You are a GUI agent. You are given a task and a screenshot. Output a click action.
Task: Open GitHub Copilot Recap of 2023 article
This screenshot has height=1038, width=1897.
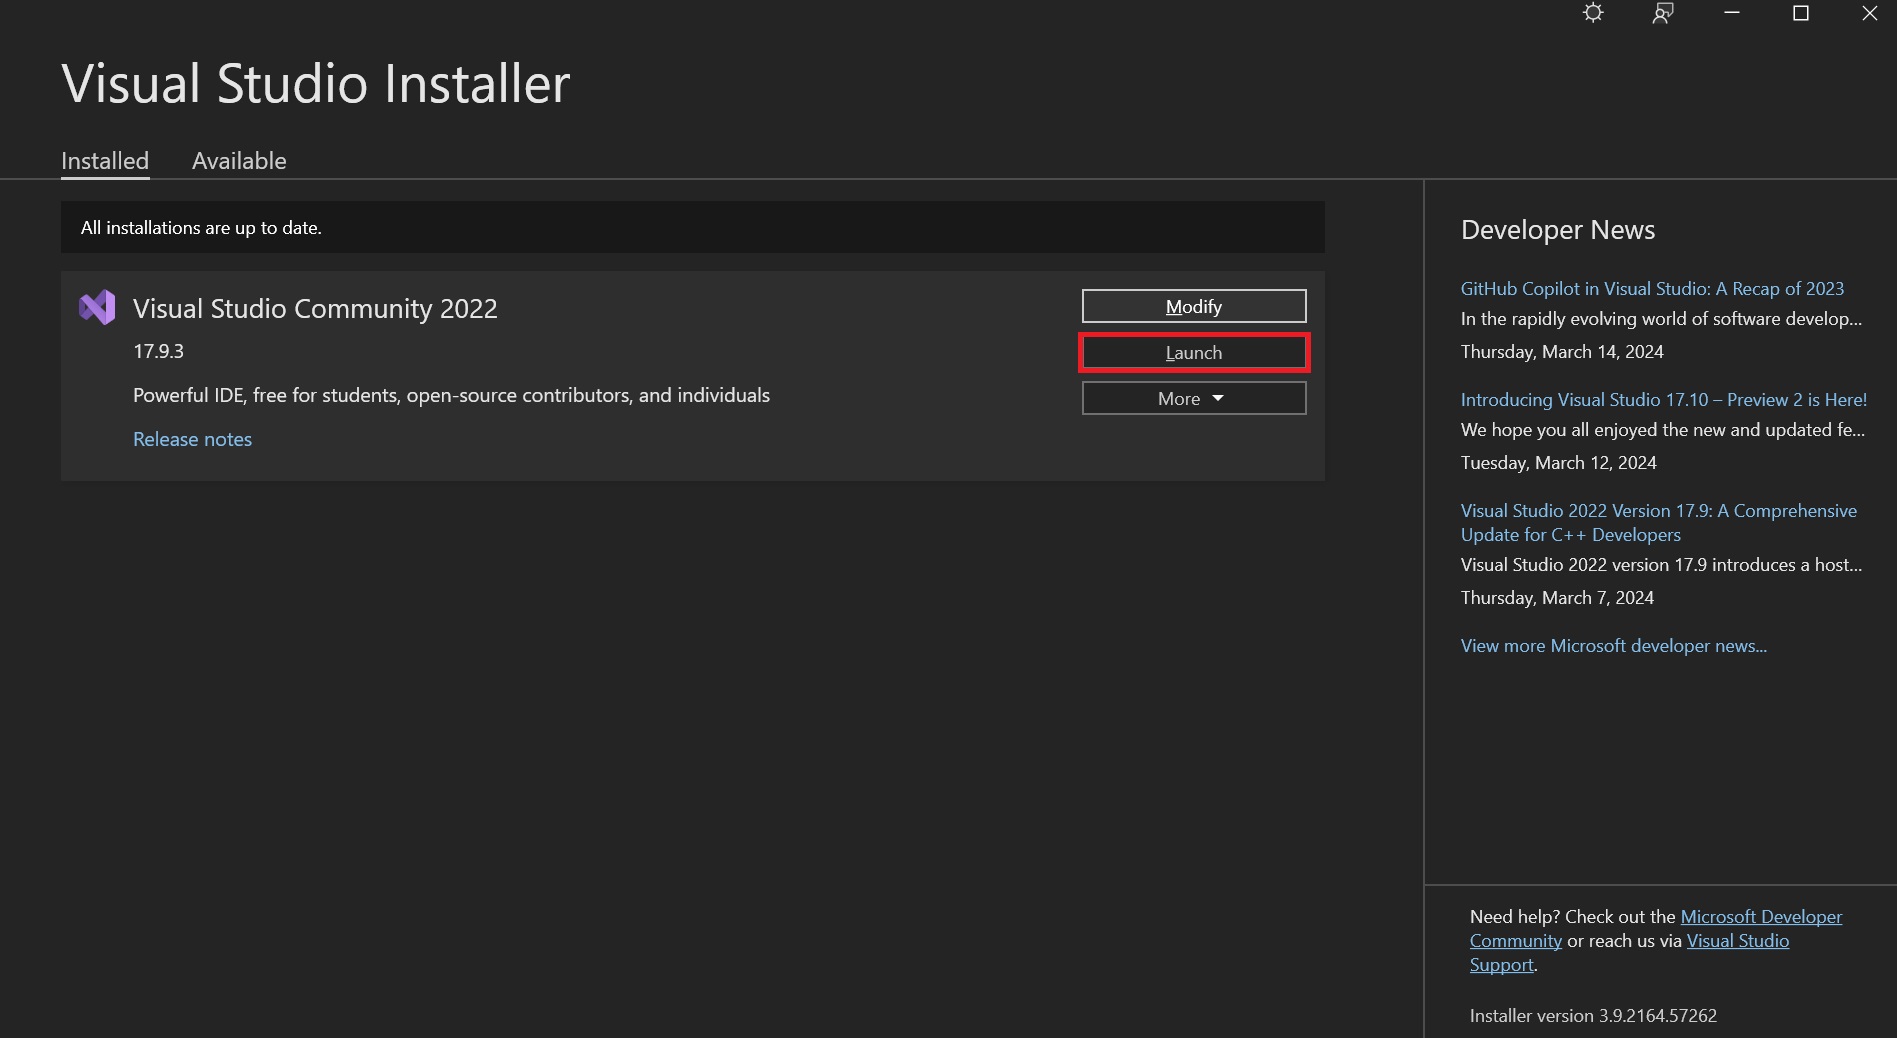(1652, 288)
